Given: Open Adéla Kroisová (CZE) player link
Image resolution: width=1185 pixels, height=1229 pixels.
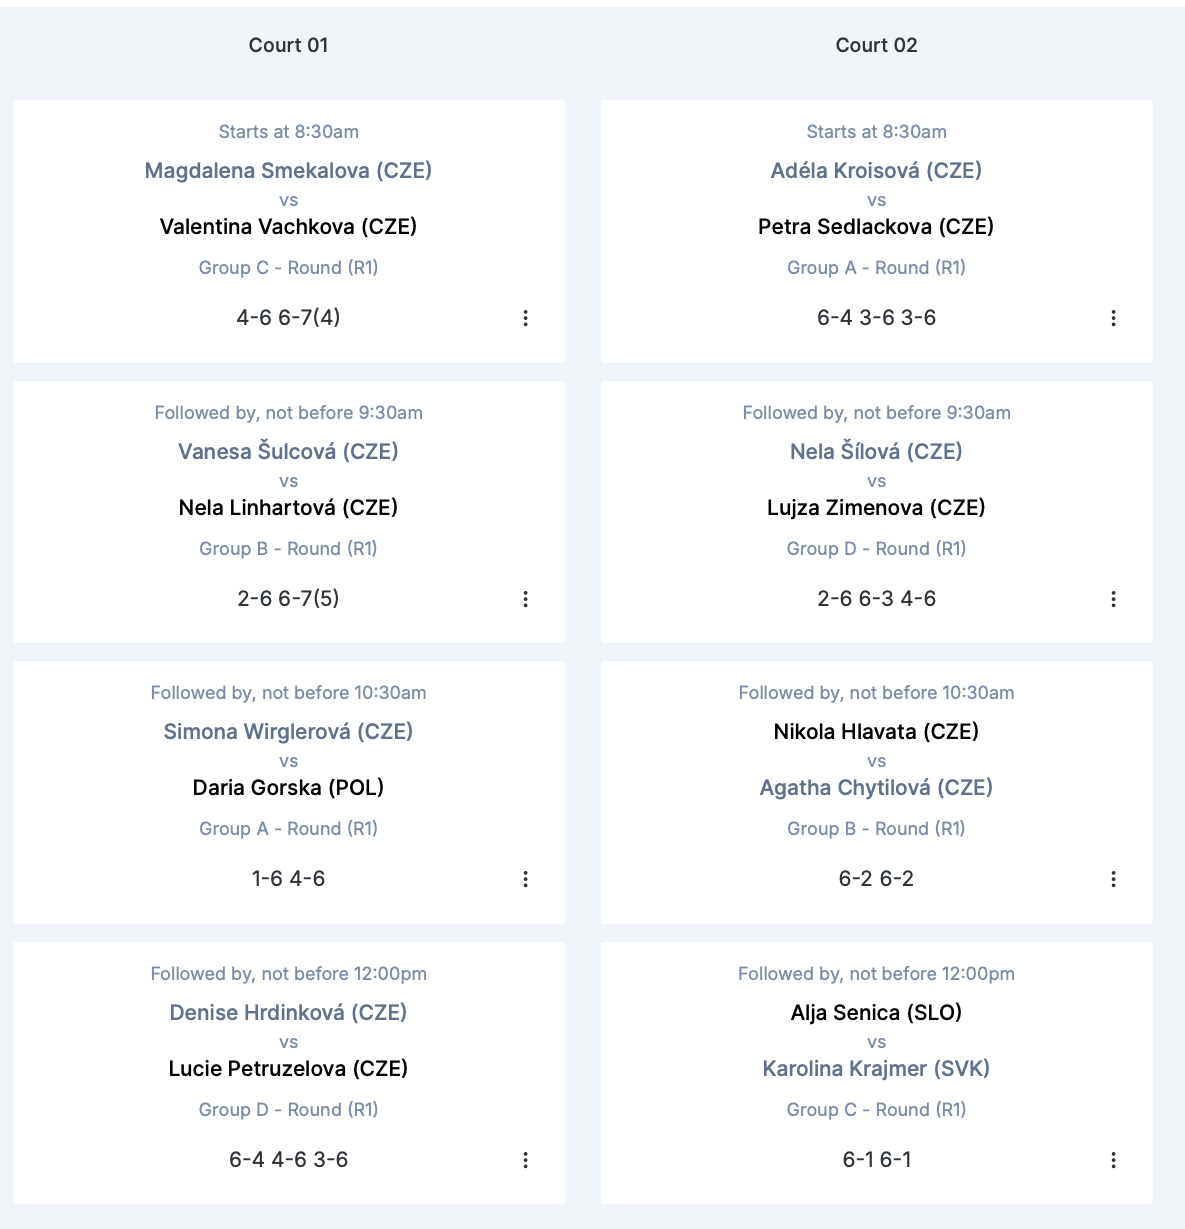Looking at the screenshot, I should point(876,171).
